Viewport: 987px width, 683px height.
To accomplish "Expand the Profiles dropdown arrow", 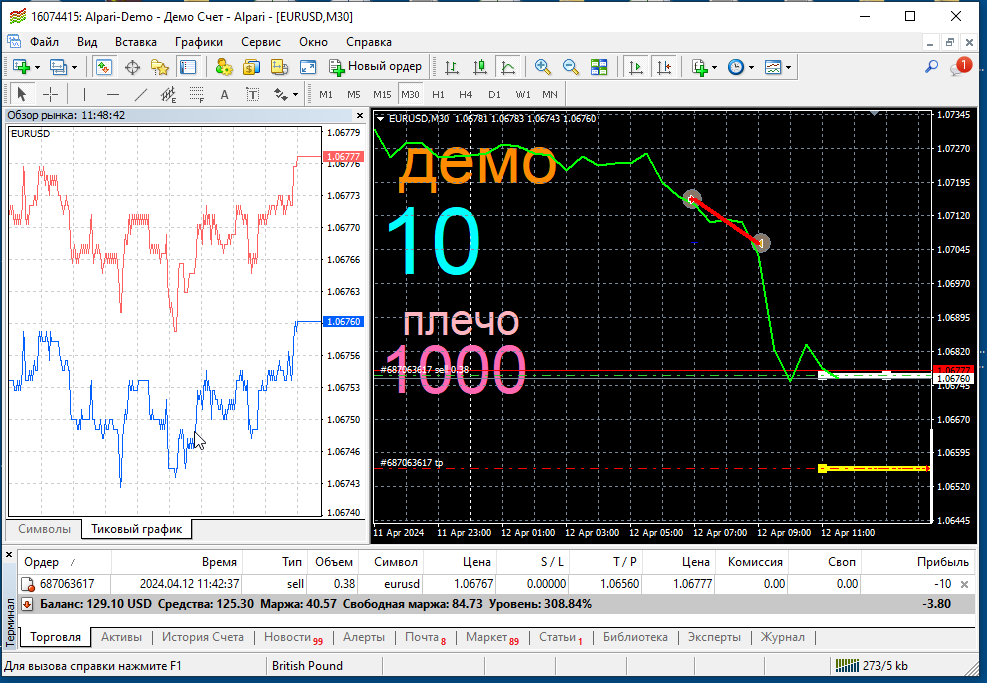I will coord(74,67).
